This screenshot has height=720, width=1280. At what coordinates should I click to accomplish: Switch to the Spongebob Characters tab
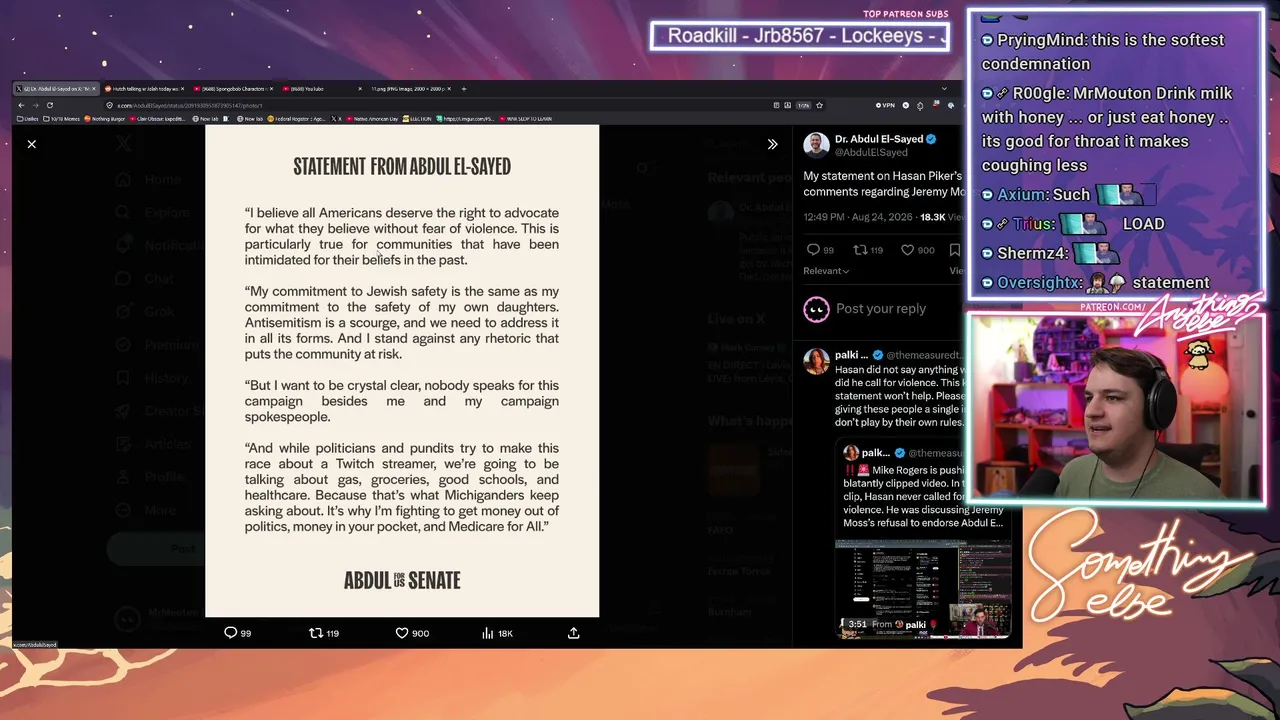click(x=232, y=89)
